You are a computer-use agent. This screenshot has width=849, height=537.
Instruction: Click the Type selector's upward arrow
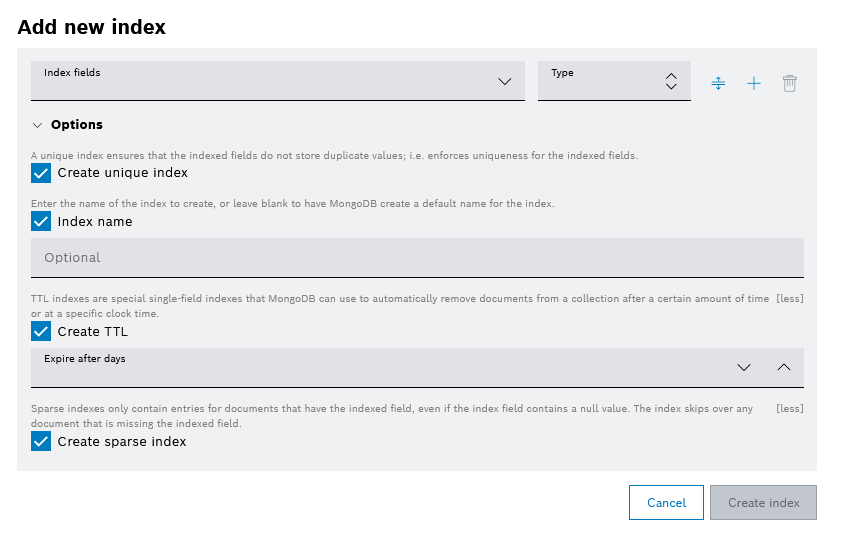(x=671, y=75)
